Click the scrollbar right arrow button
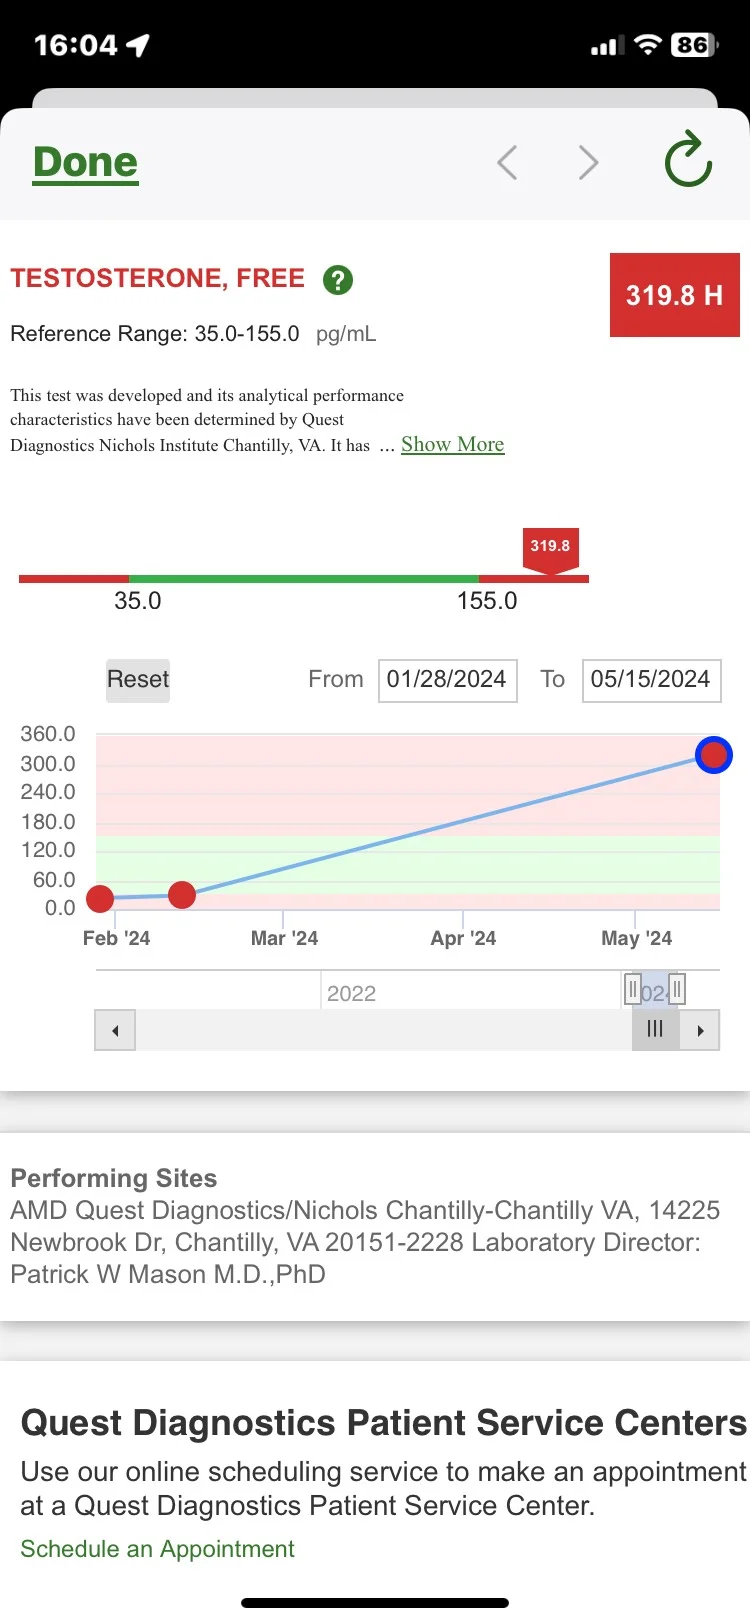750x1624 pixels. (700, 1030)
